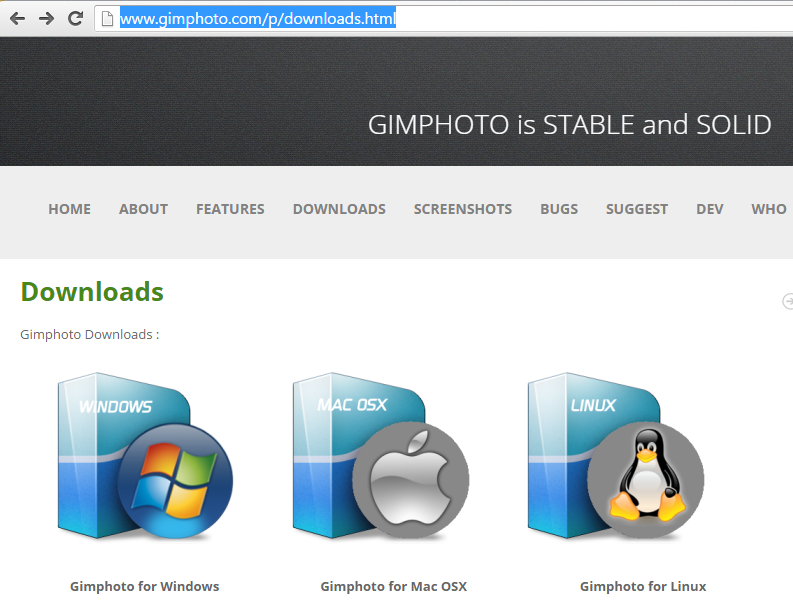Open the HOME menu item

(70, 209)
